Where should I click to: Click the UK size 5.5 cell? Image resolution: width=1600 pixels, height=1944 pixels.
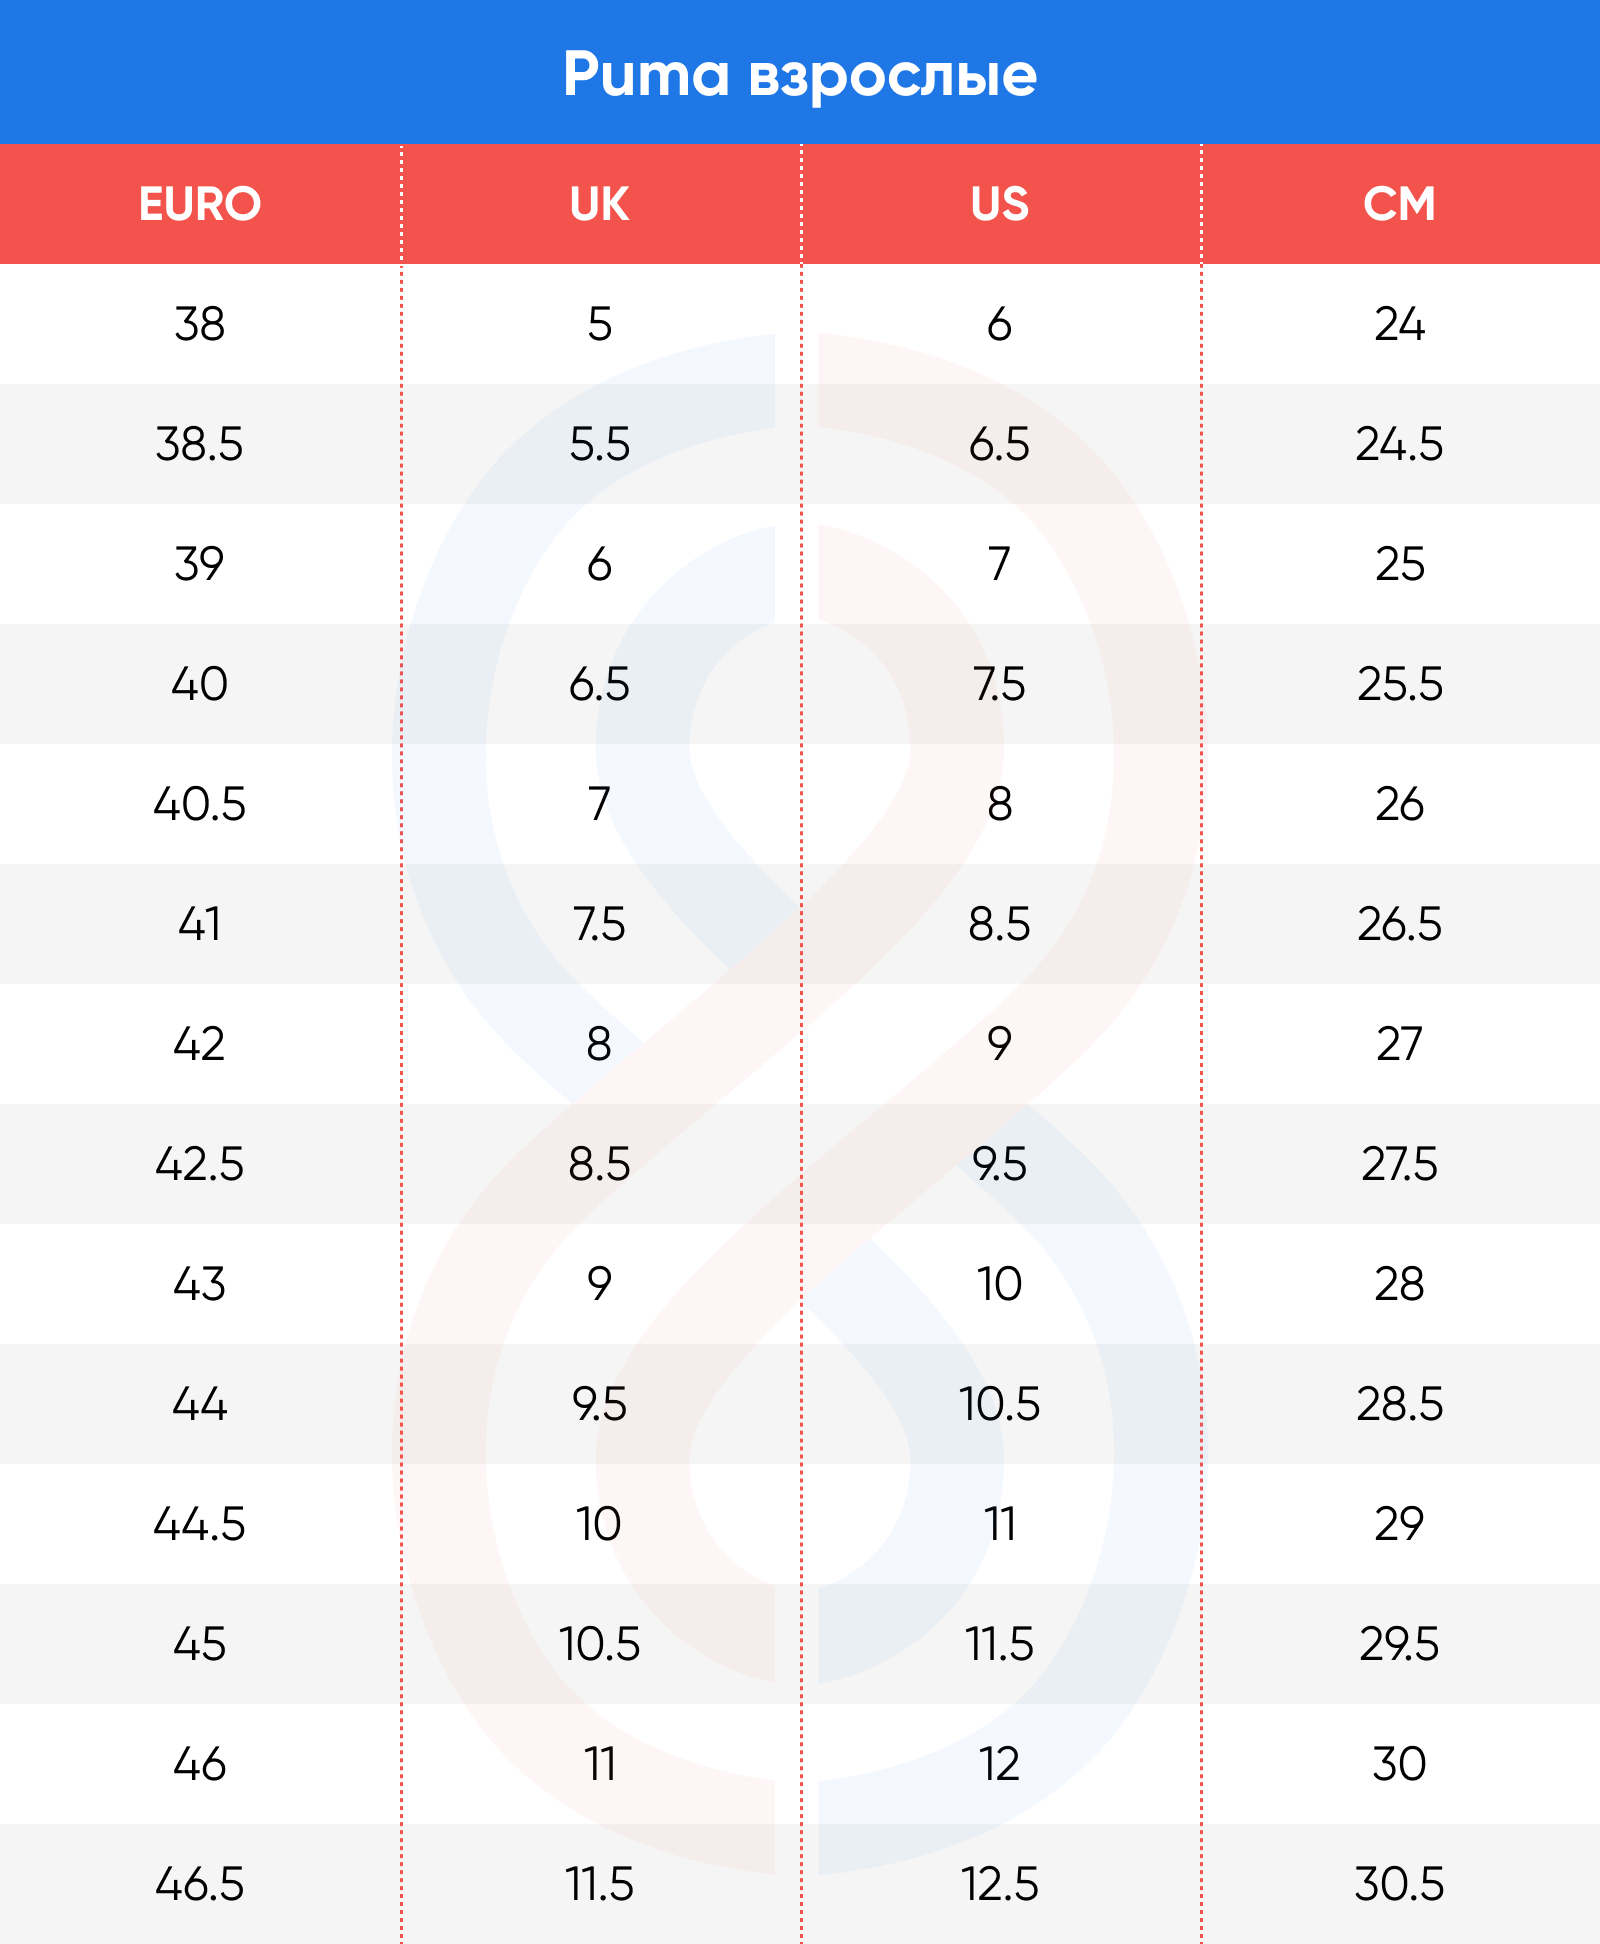click(x=600, y=444)
